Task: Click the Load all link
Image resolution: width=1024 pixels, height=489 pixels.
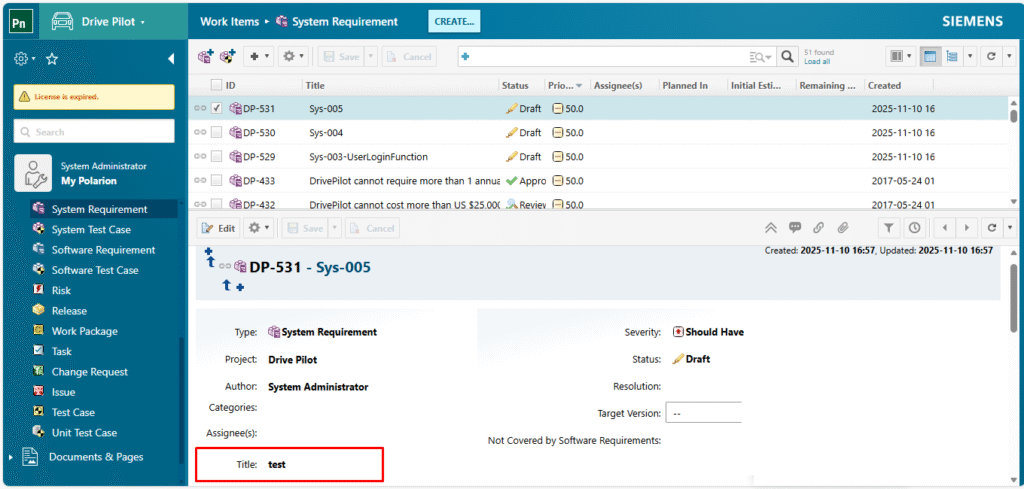Action: tap(816, 62)
